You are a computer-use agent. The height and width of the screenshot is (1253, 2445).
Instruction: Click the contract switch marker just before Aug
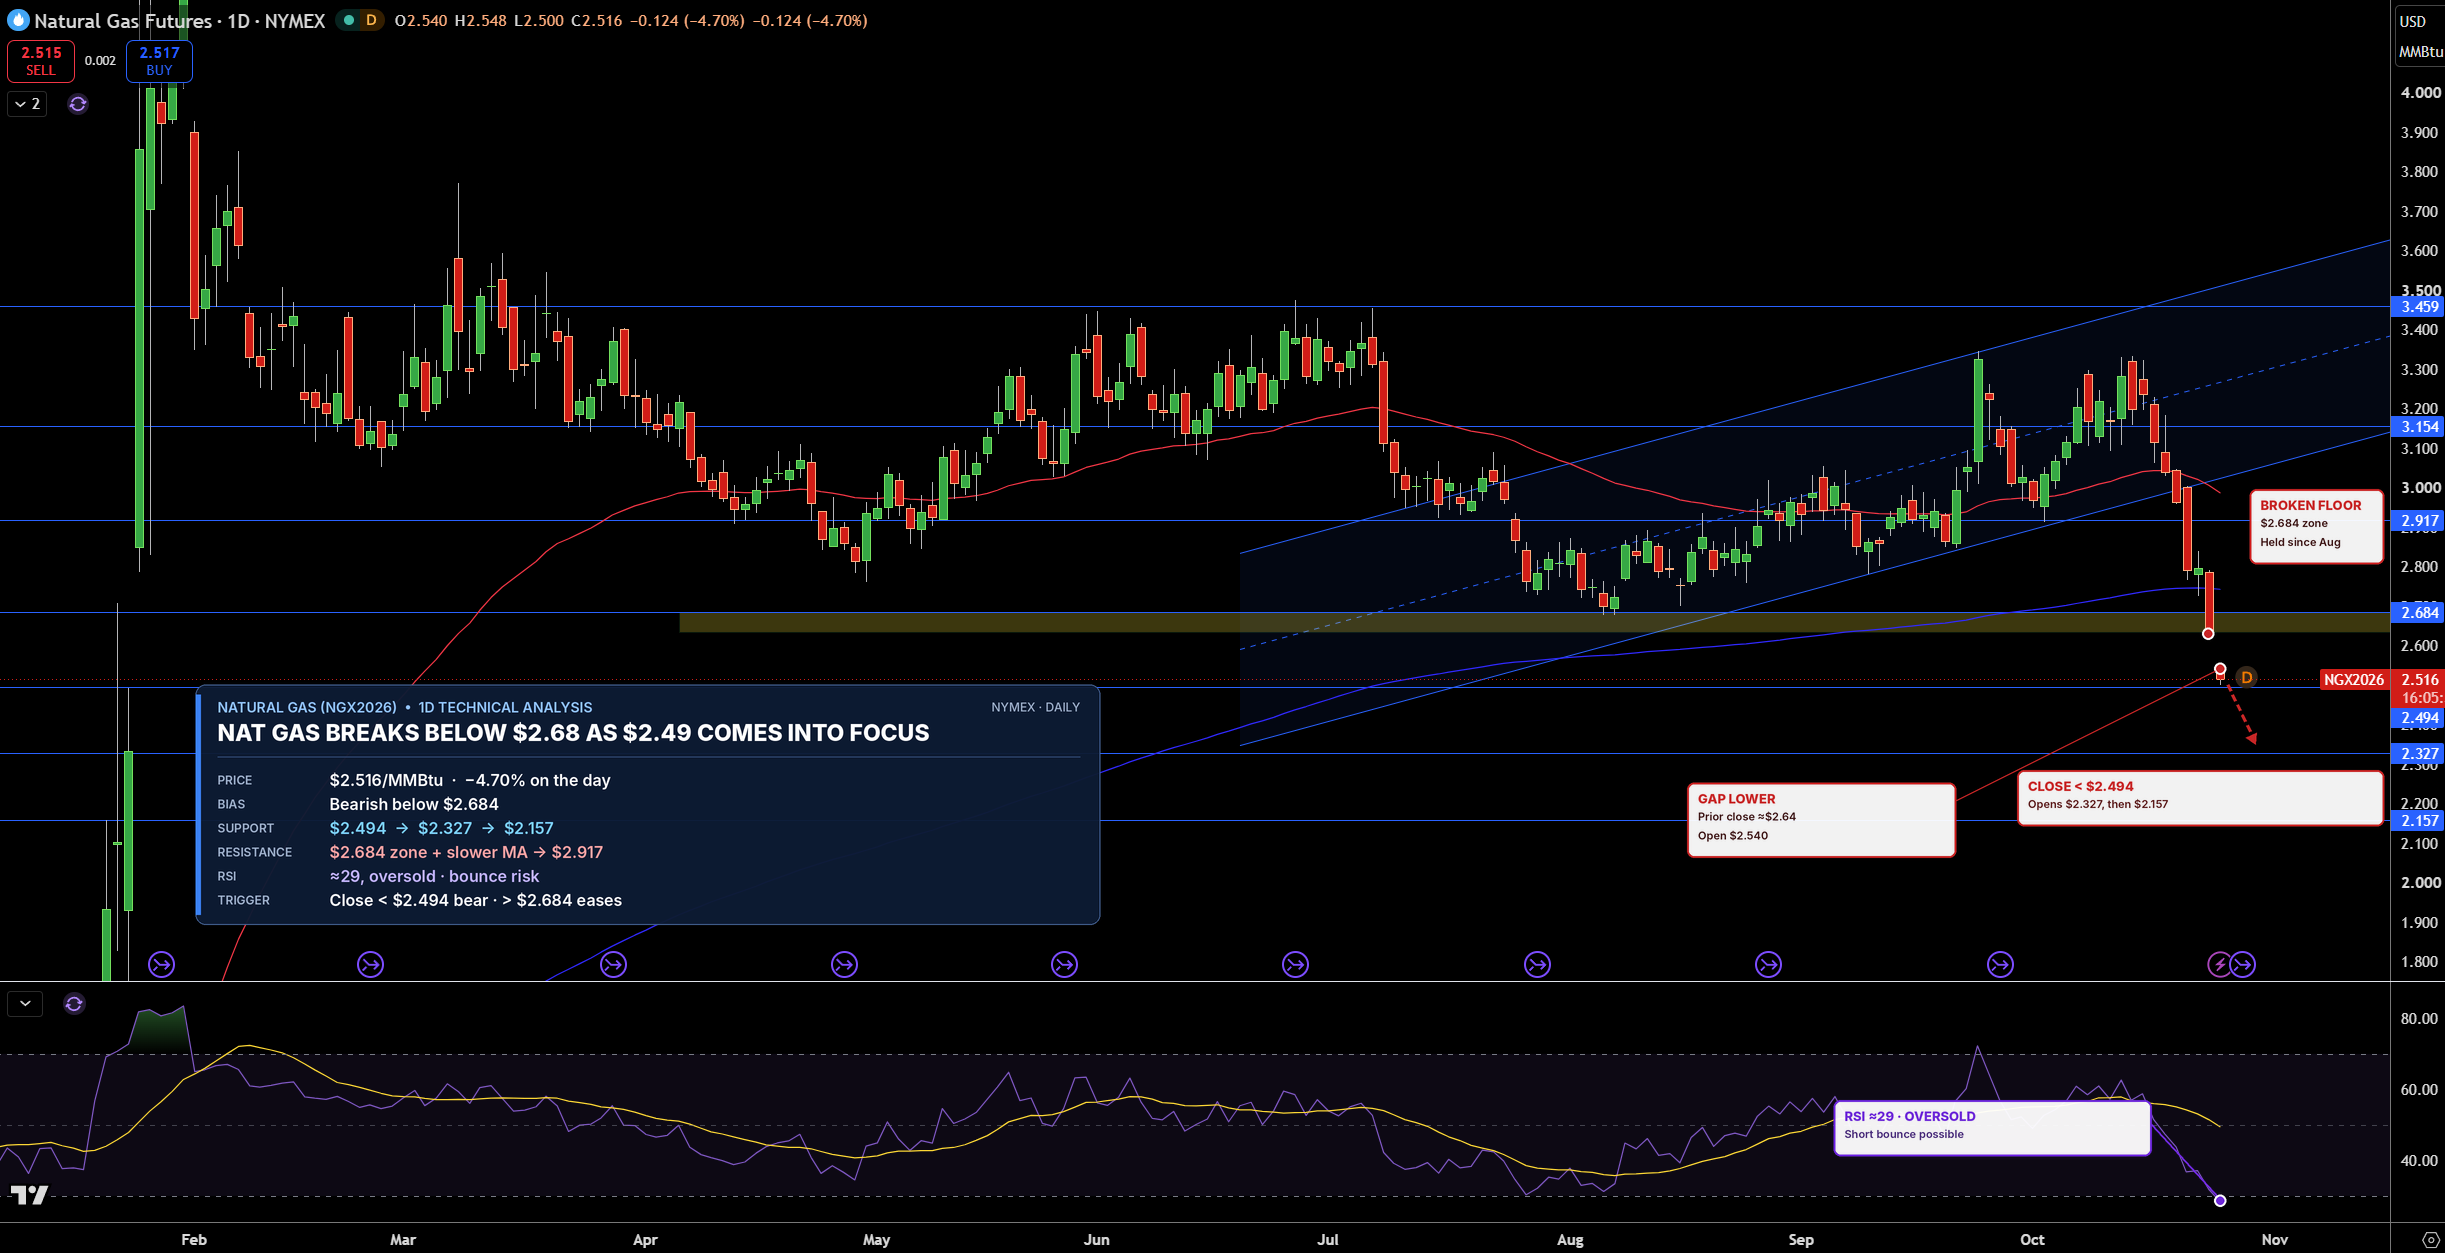click(1538, 965)
